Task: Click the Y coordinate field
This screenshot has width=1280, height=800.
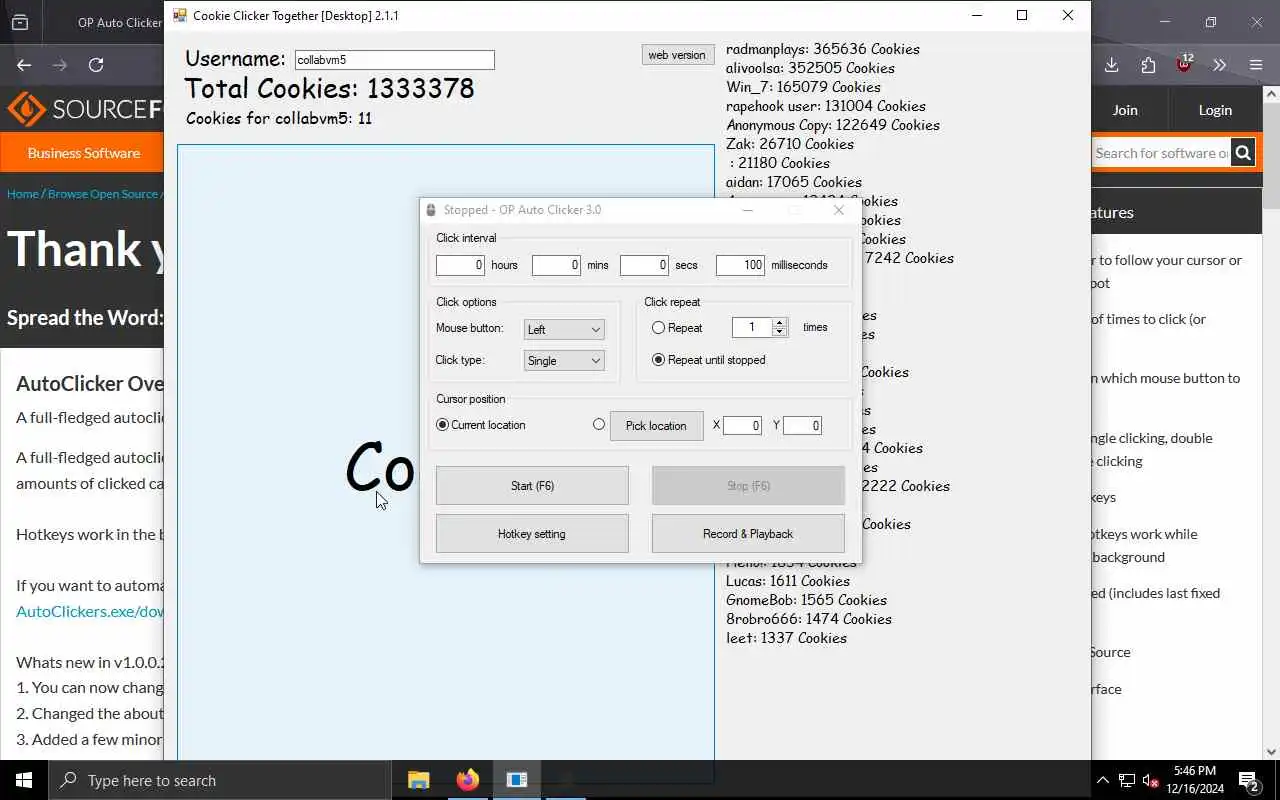Action: pos(802,425)
